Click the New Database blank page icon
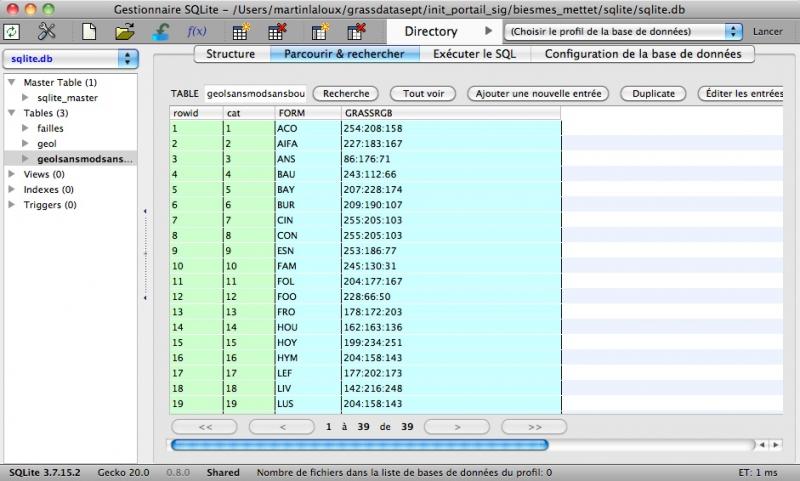The width and height of the screenshot is (800, 481). 89,32
